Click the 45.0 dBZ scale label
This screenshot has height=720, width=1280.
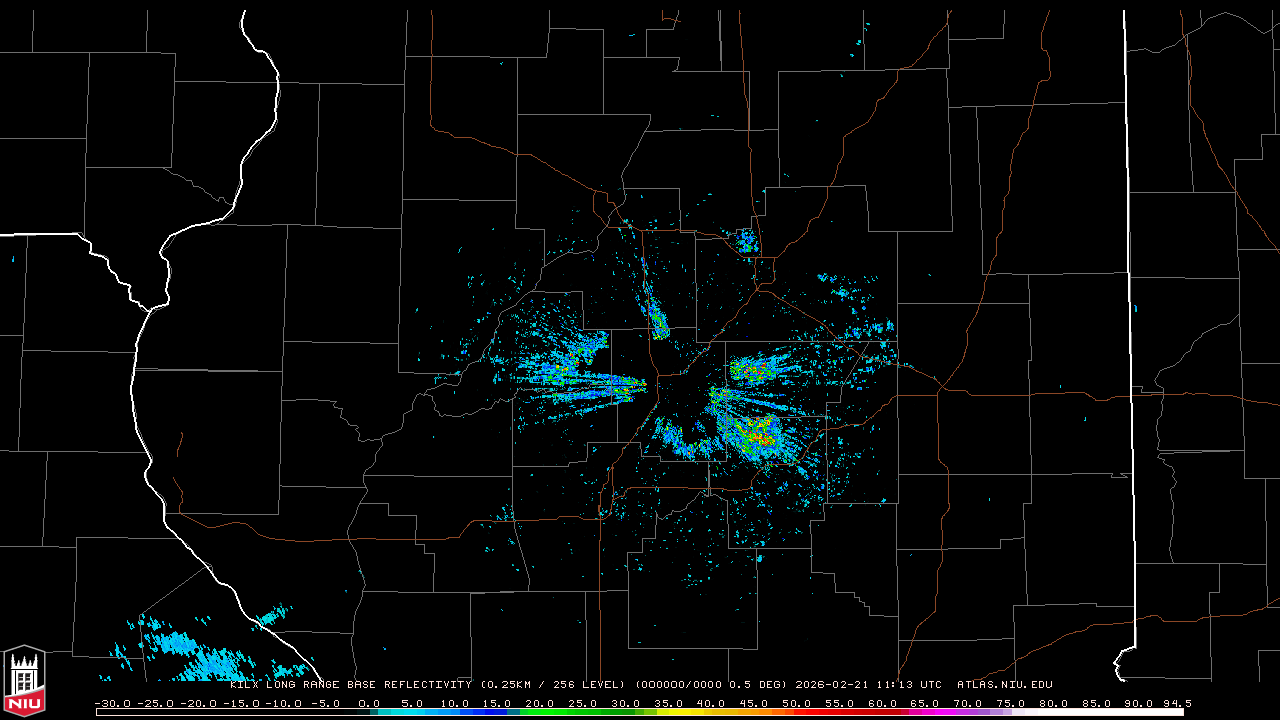(754, 704)
